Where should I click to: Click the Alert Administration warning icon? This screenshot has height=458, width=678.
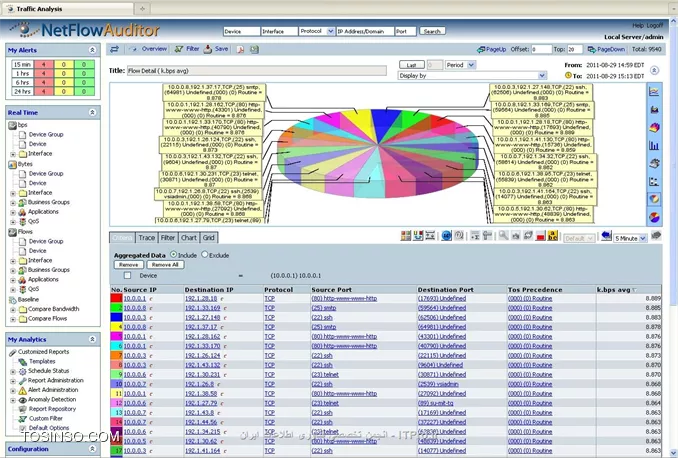[22, 390]
